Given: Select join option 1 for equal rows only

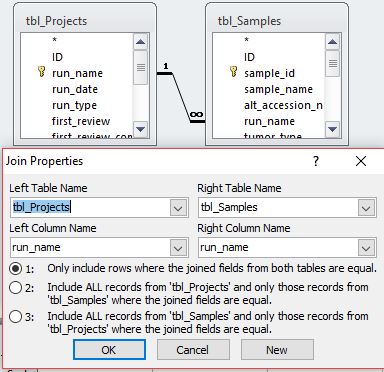Looking at the screenshot, I should (16, 269).
